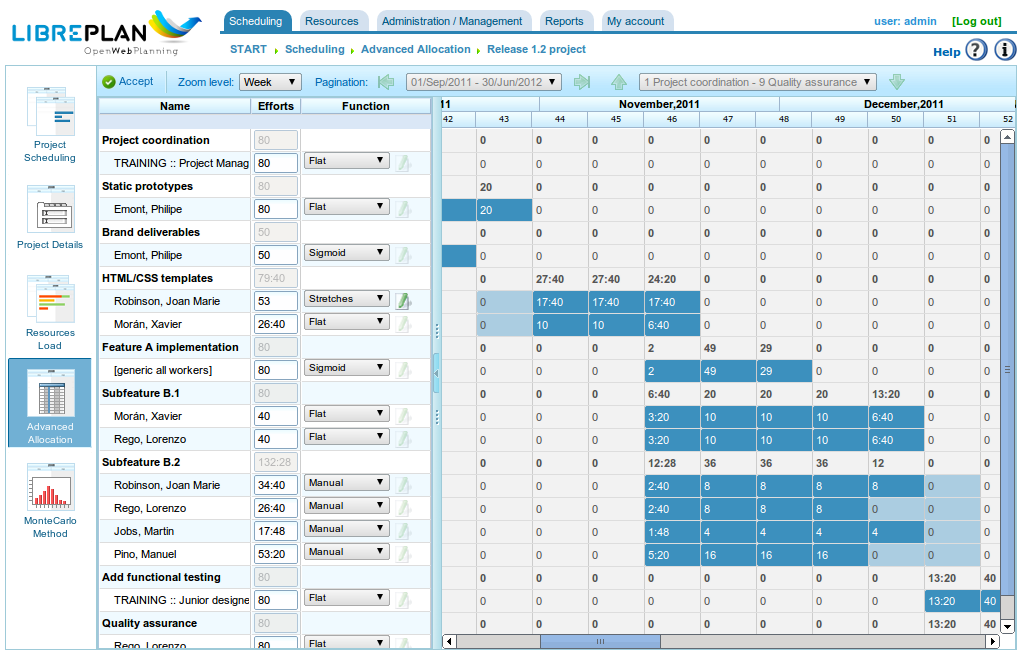Viewport: 1020px width, 654px height.
Task: Open stretches editor pencil for Robinson, Joan Marie
Action: point(403,301)
